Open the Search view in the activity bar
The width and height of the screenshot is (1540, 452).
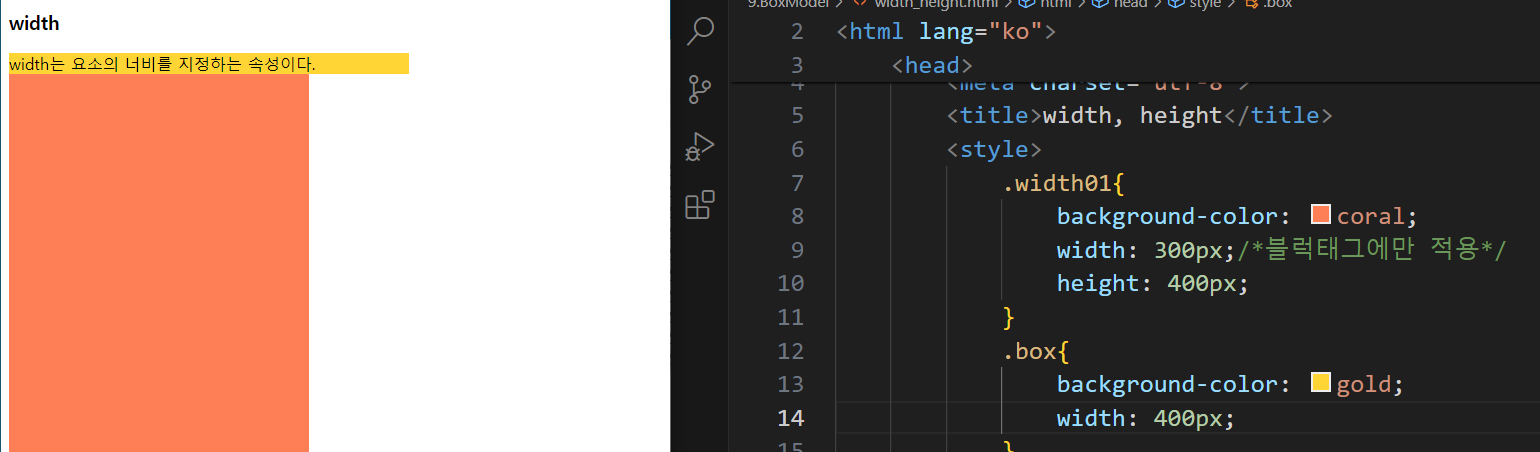pos(700,30)
